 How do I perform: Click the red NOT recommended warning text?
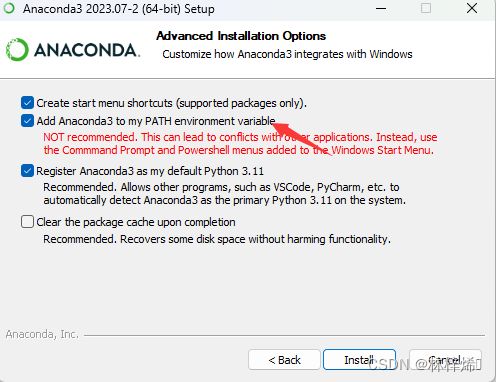point(240,144)
